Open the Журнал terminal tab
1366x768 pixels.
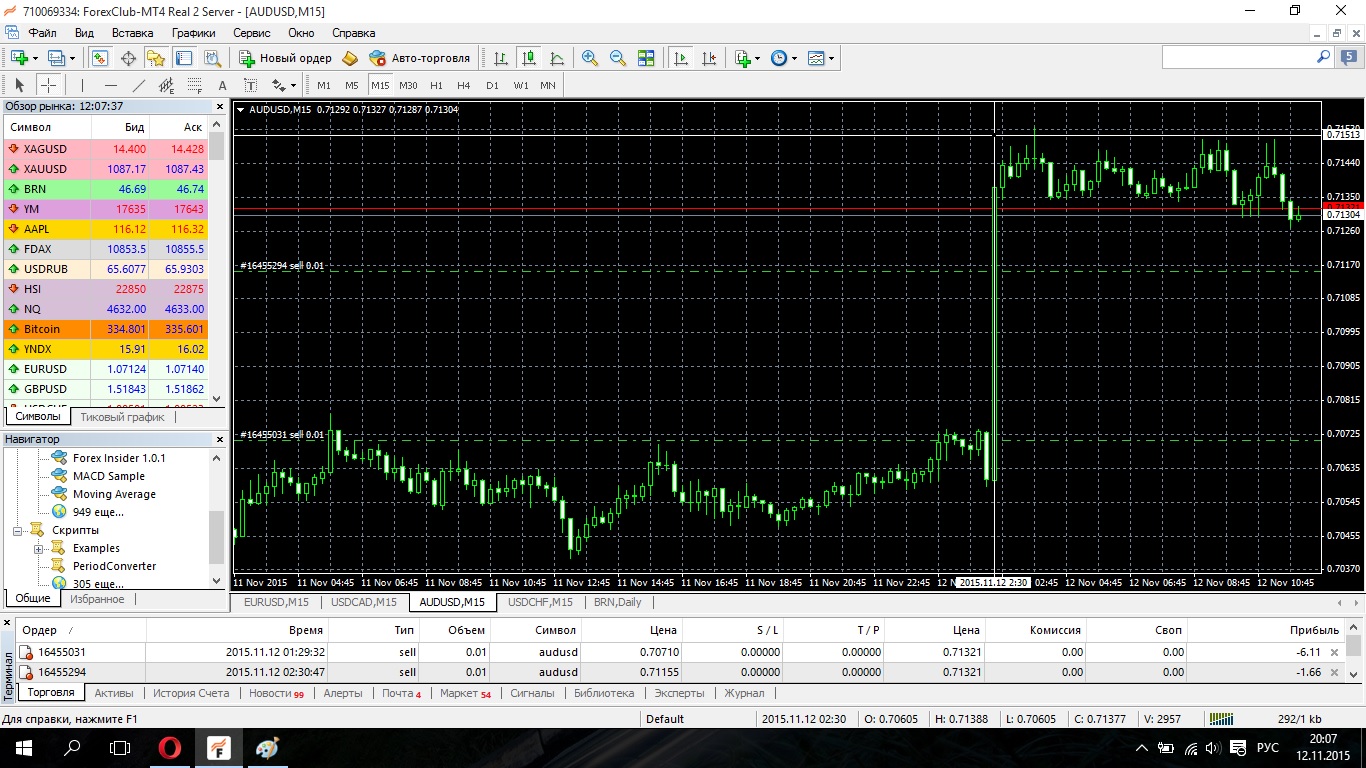744,693
